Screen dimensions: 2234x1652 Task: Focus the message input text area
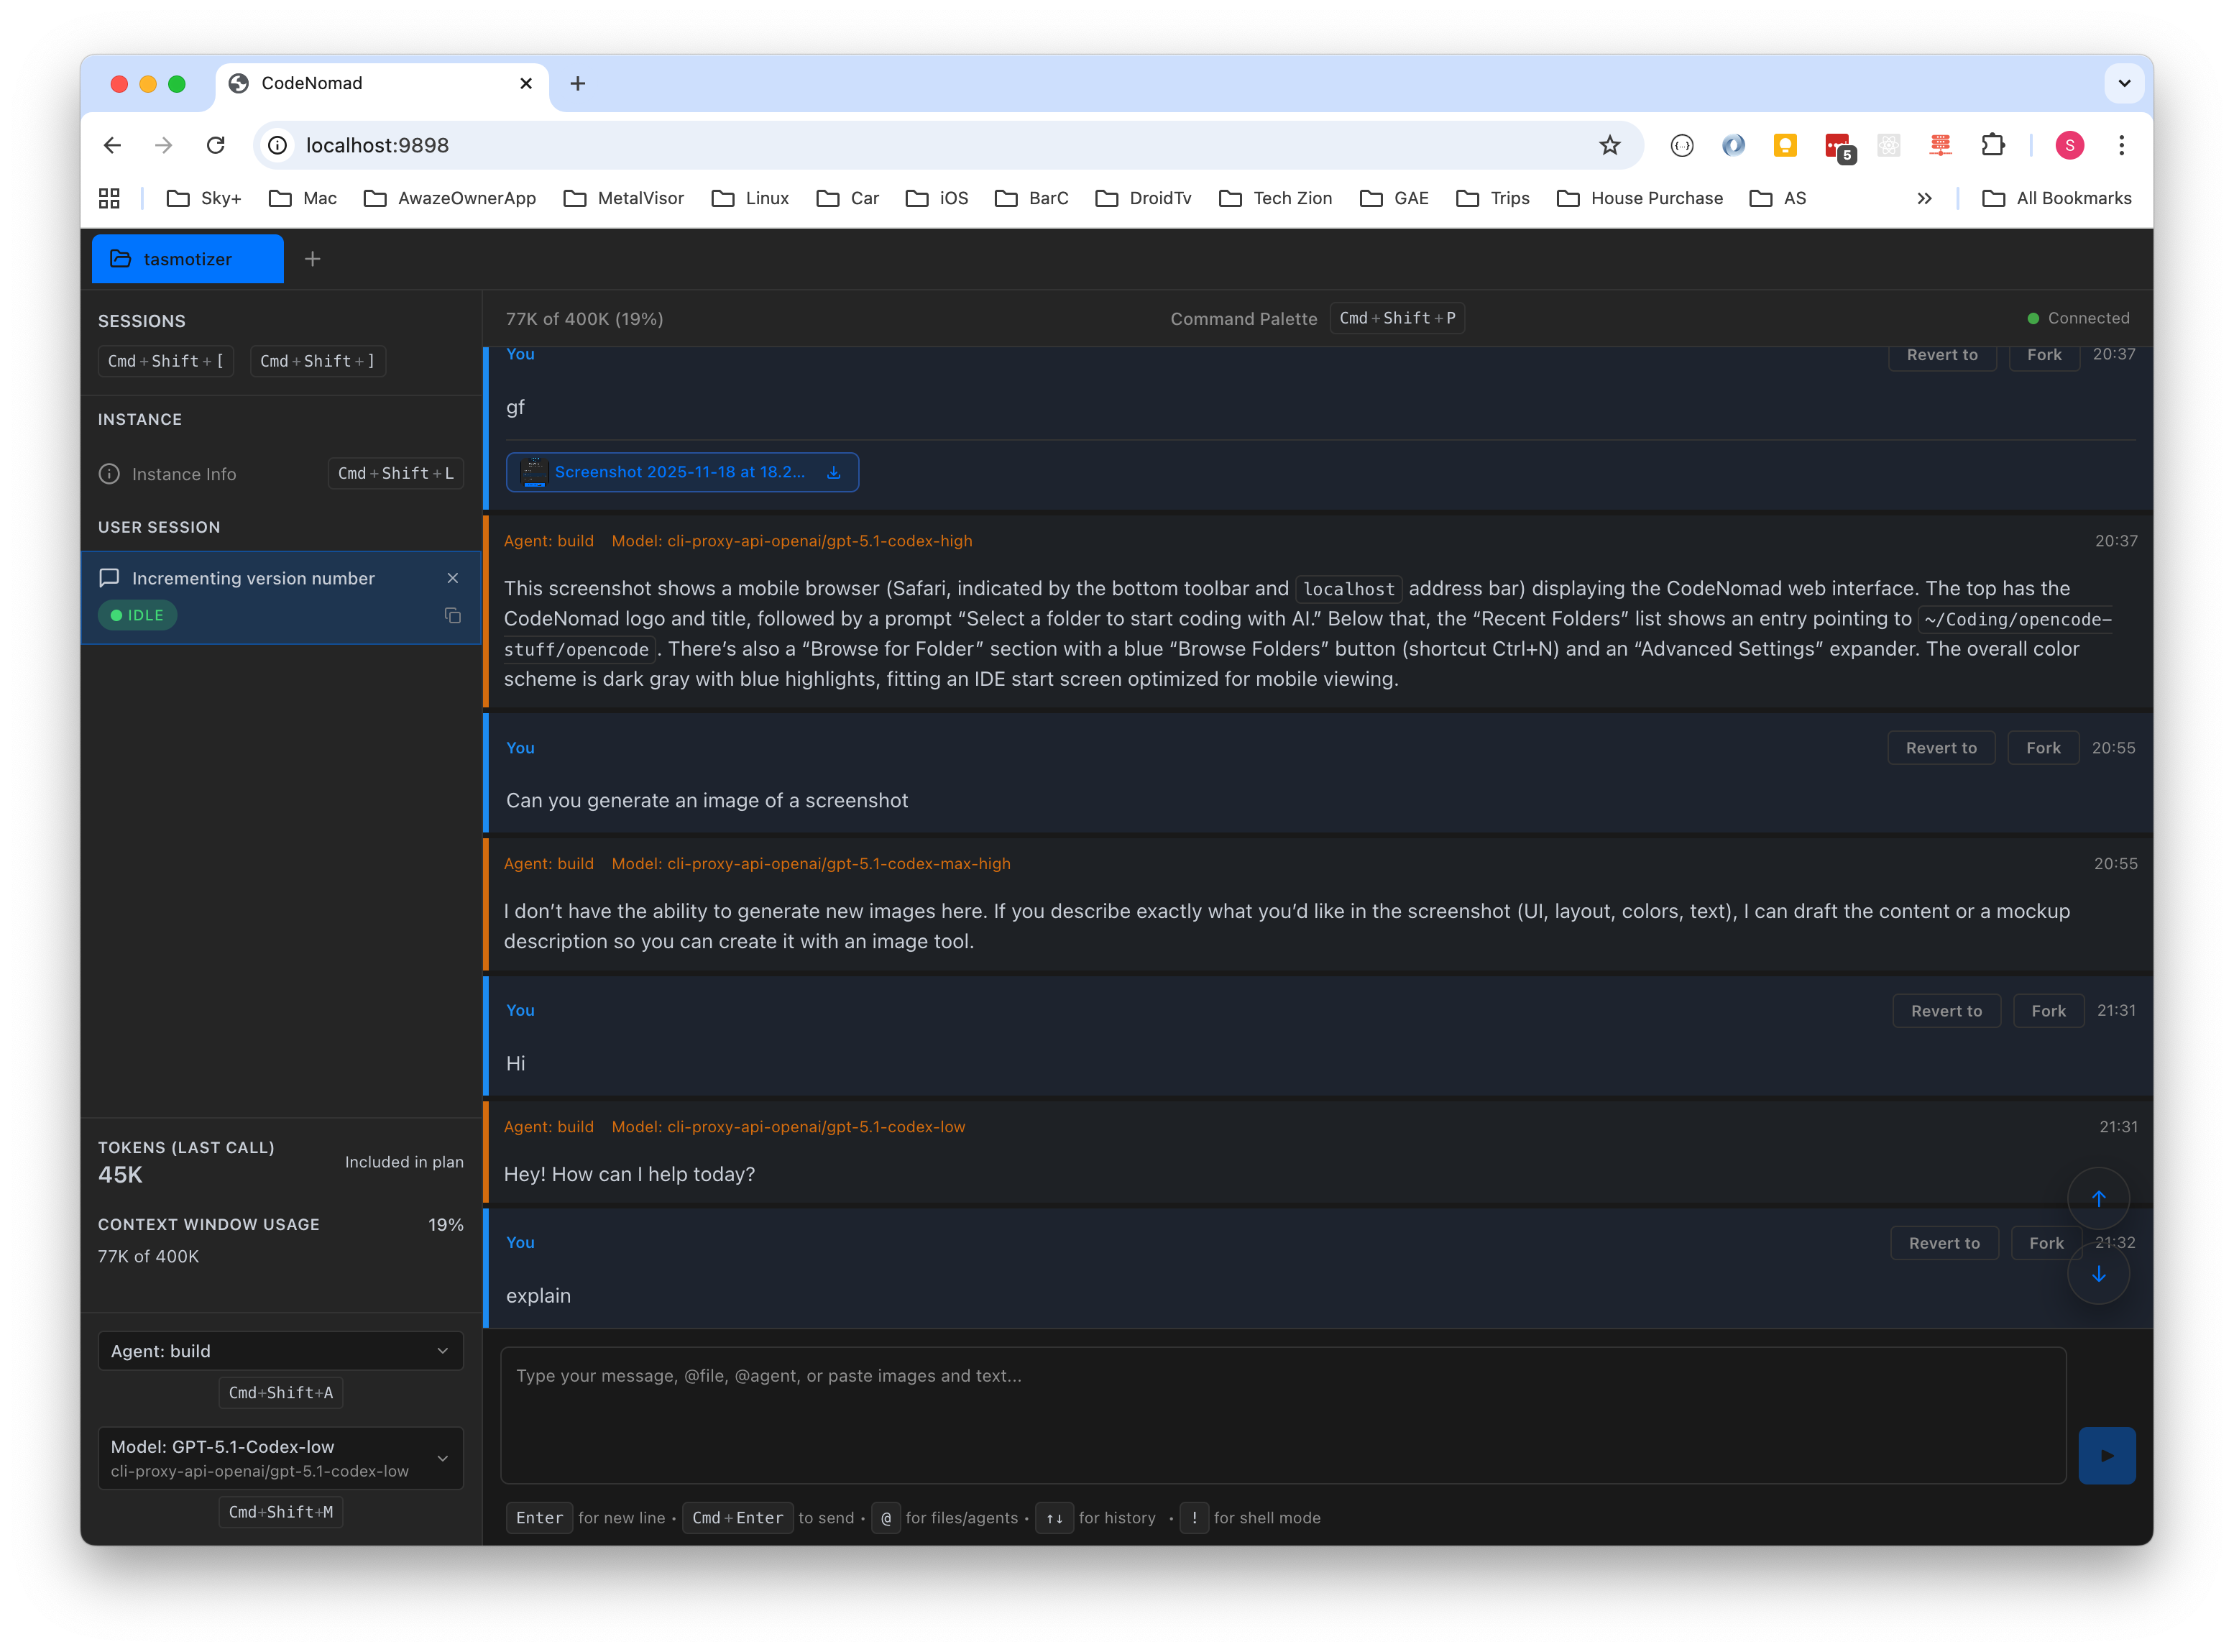click(1282, 1415)
